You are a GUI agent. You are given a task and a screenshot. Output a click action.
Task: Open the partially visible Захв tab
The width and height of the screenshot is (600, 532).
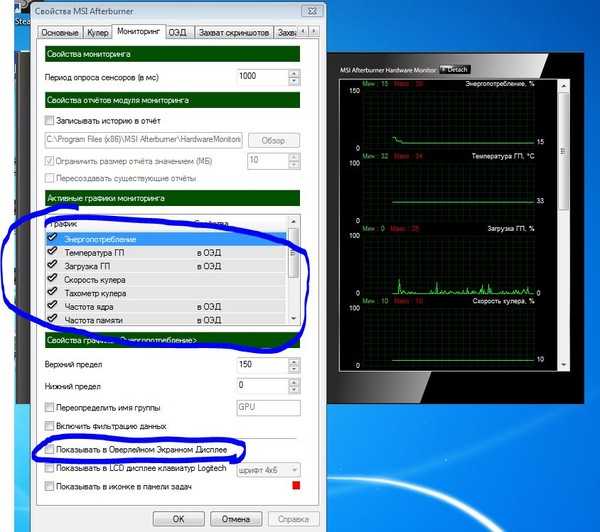coord(286,33)
